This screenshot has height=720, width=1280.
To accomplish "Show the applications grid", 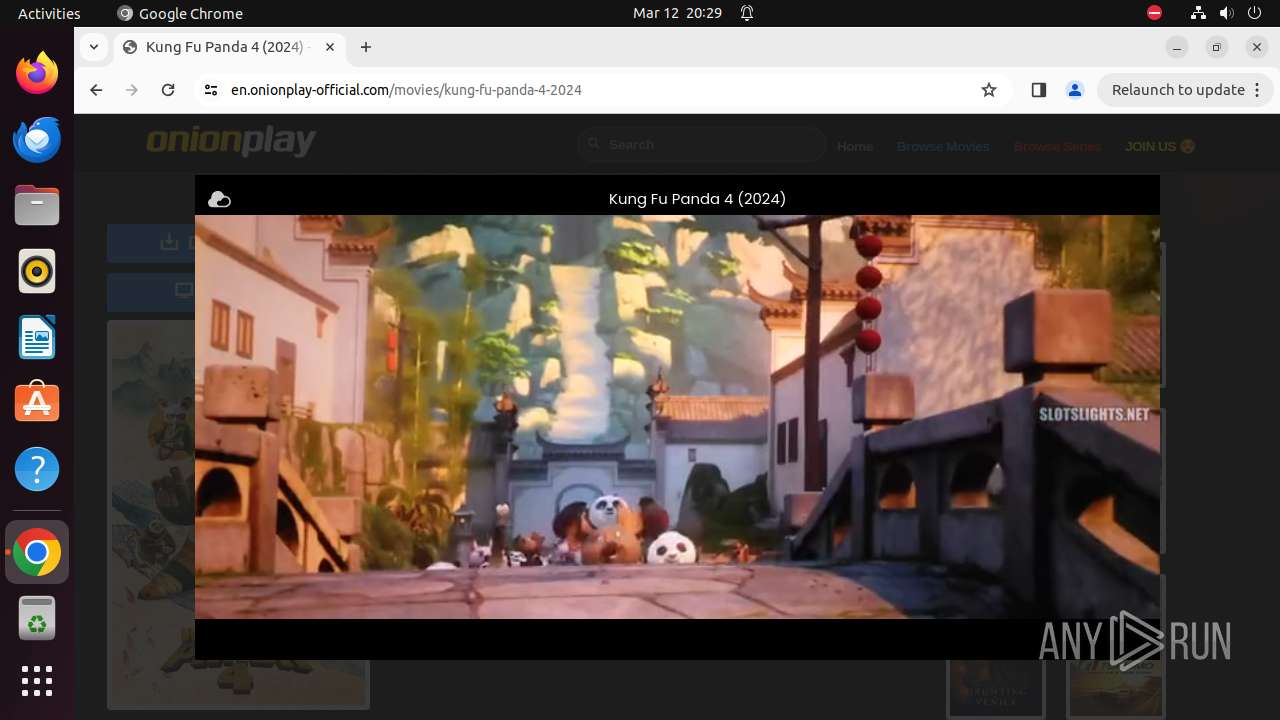I will 37,681.
